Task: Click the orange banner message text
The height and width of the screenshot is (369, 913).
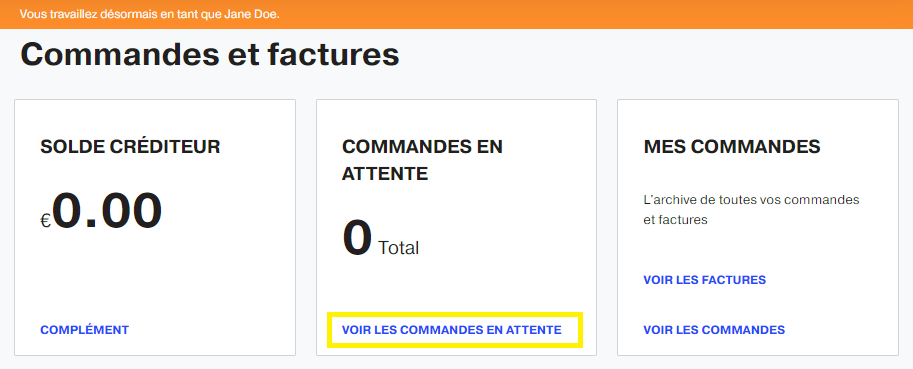Action: tap(150, 14)
